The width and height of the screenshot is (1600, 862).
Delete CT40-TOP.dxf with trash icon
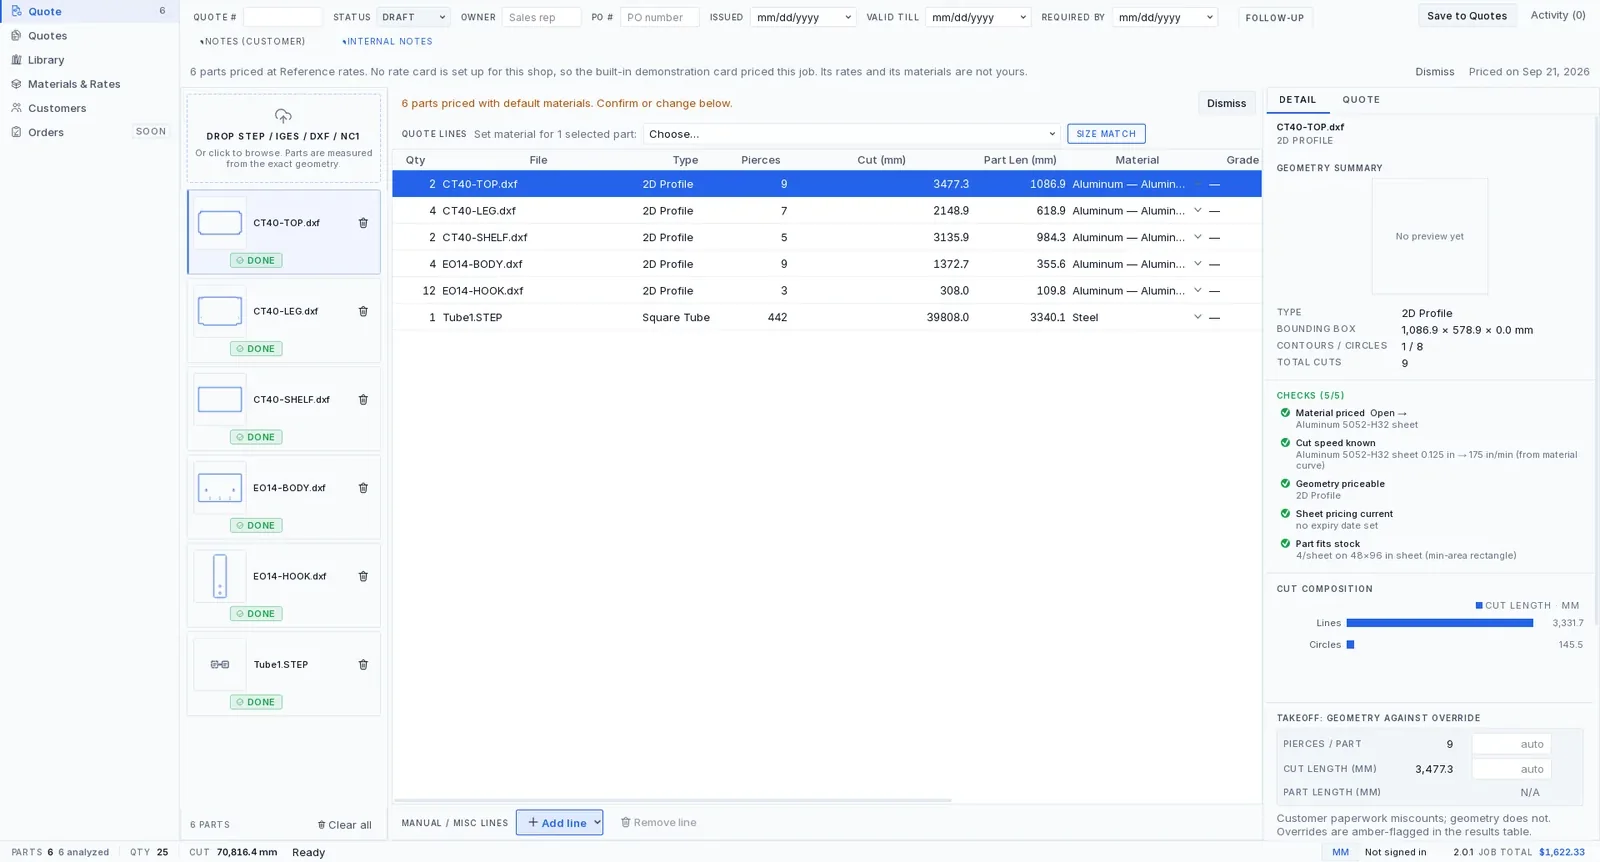[x=363, y=223]
